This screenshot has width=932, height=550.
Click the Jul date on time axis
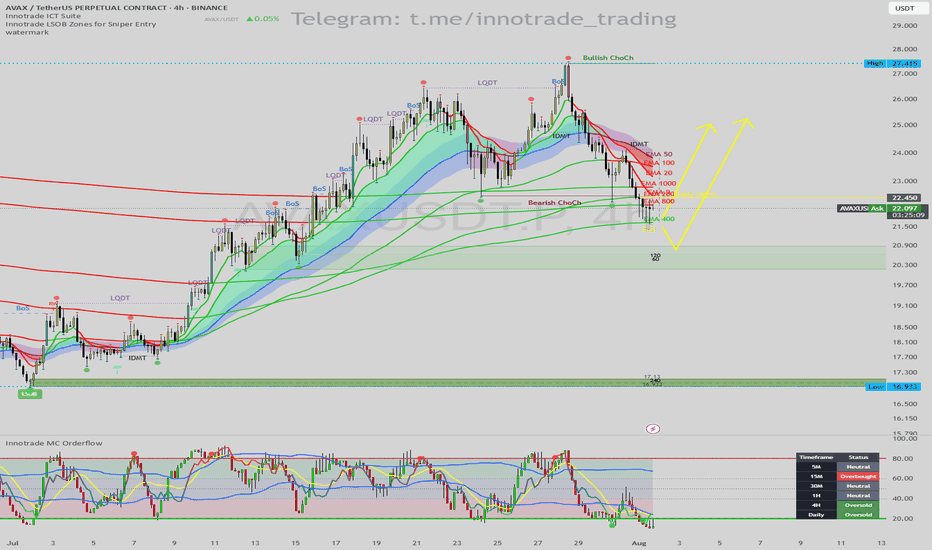pyautogui.click(x=12, y=543)
